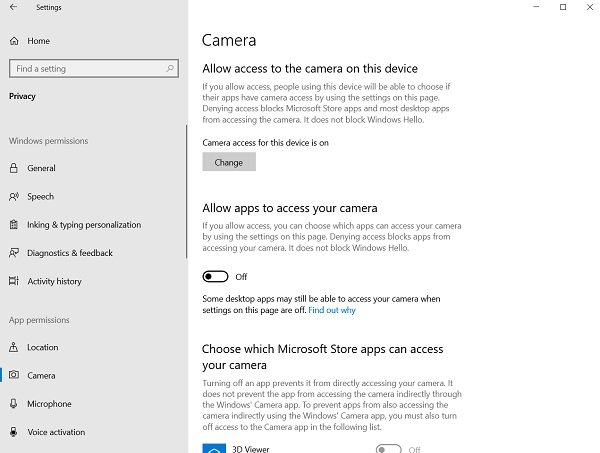The height and width of the screenshot is (453, 600).
Task: Maximize the Settings window
Action: pos(562,8)
